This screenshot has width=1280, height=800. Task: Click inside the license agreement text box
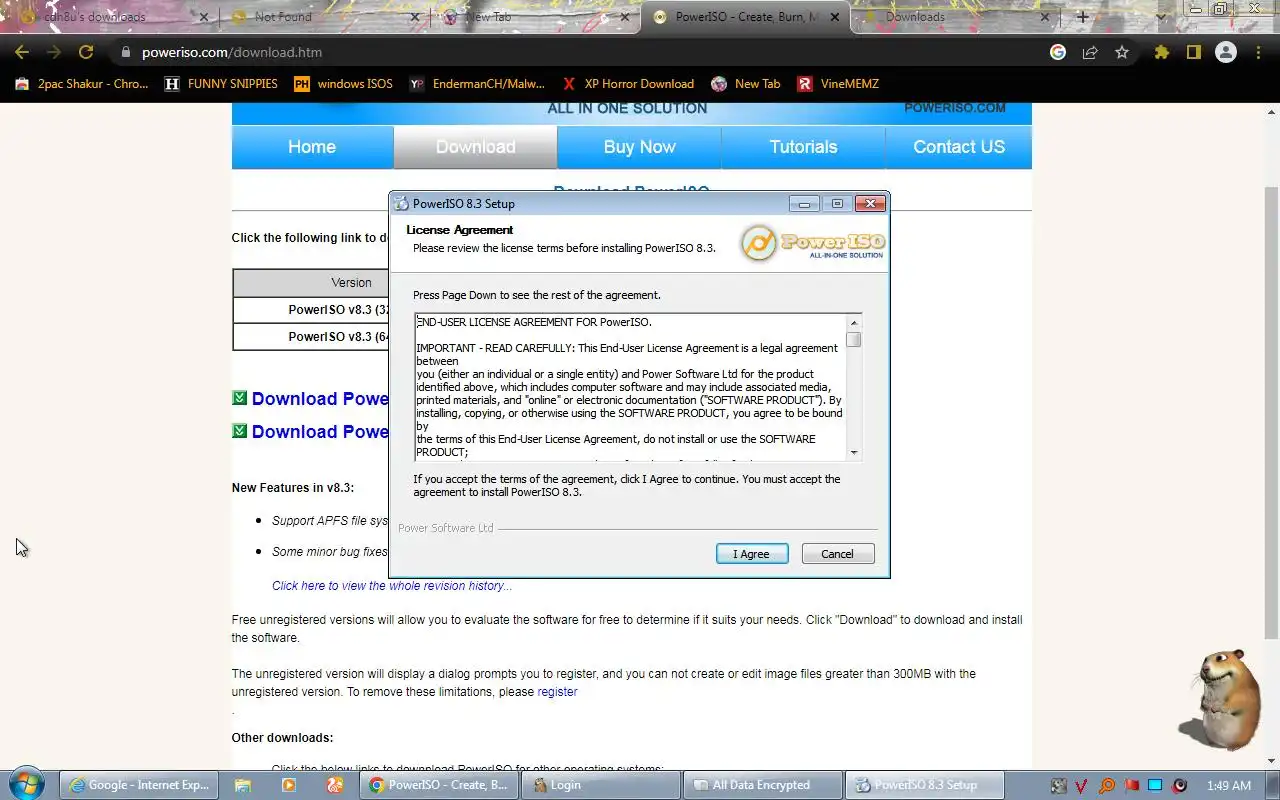click(631, 387)
